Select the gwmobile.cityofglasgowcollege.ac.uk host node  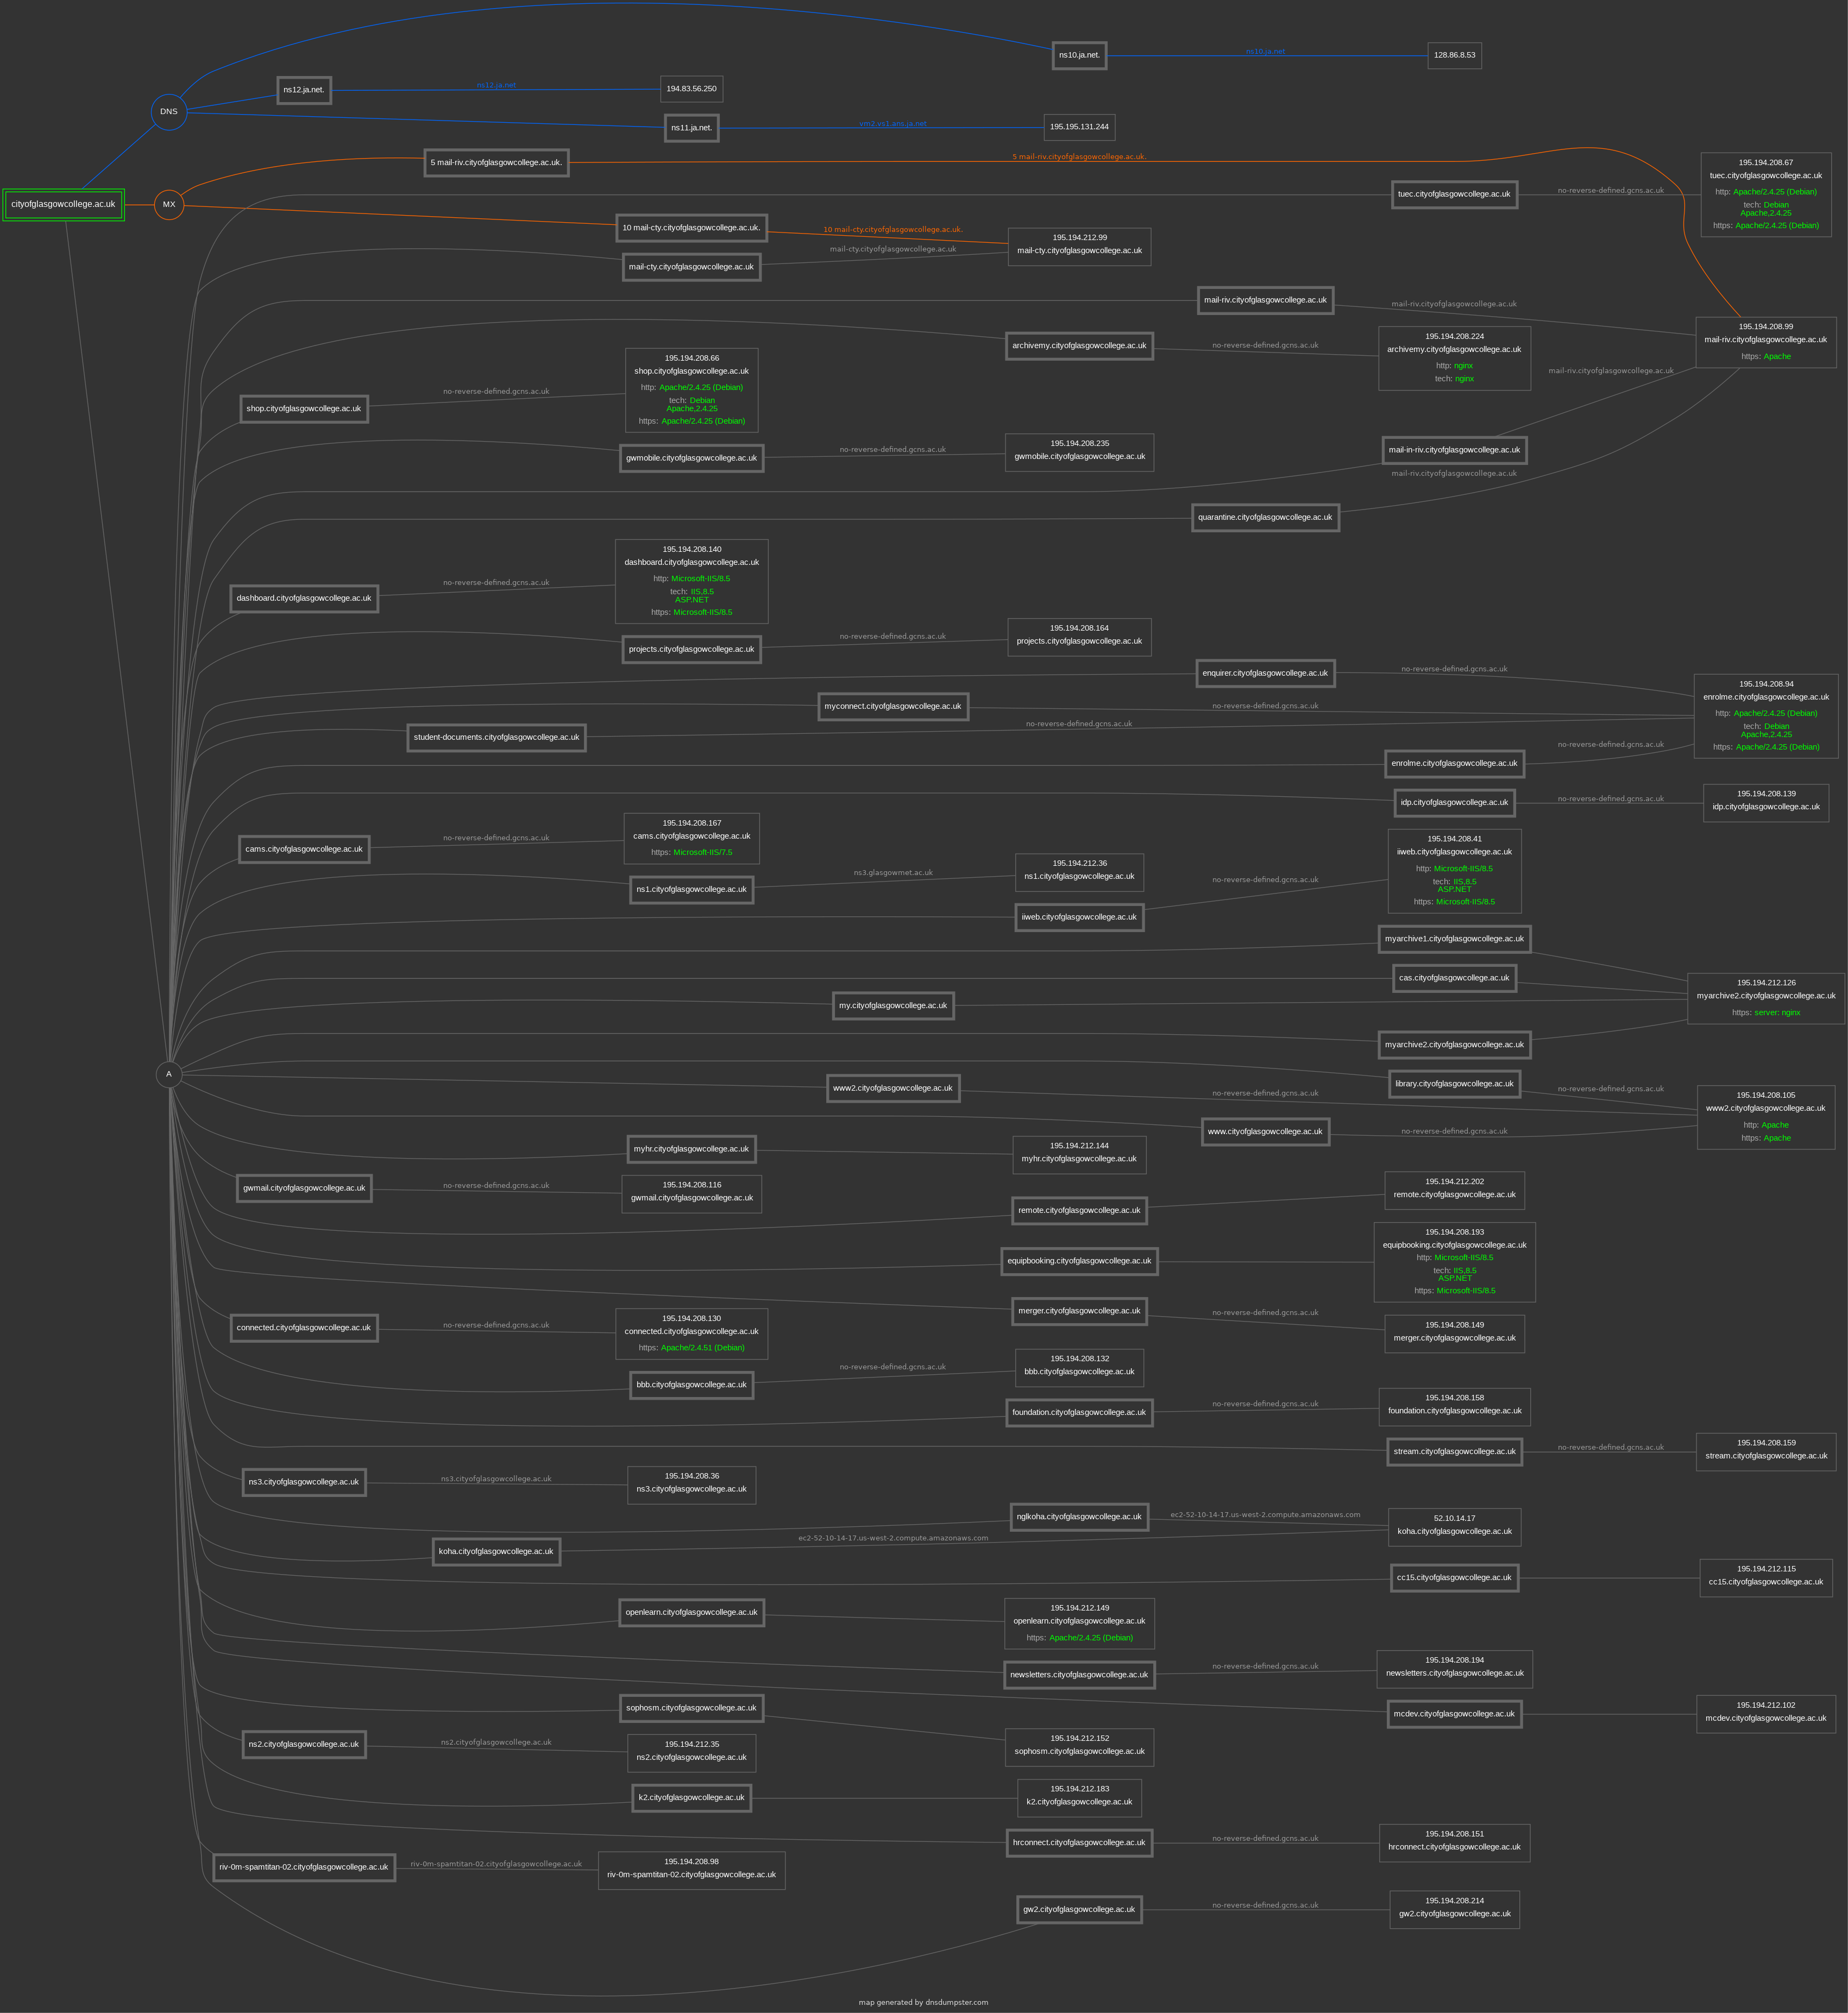click(692, 458)
